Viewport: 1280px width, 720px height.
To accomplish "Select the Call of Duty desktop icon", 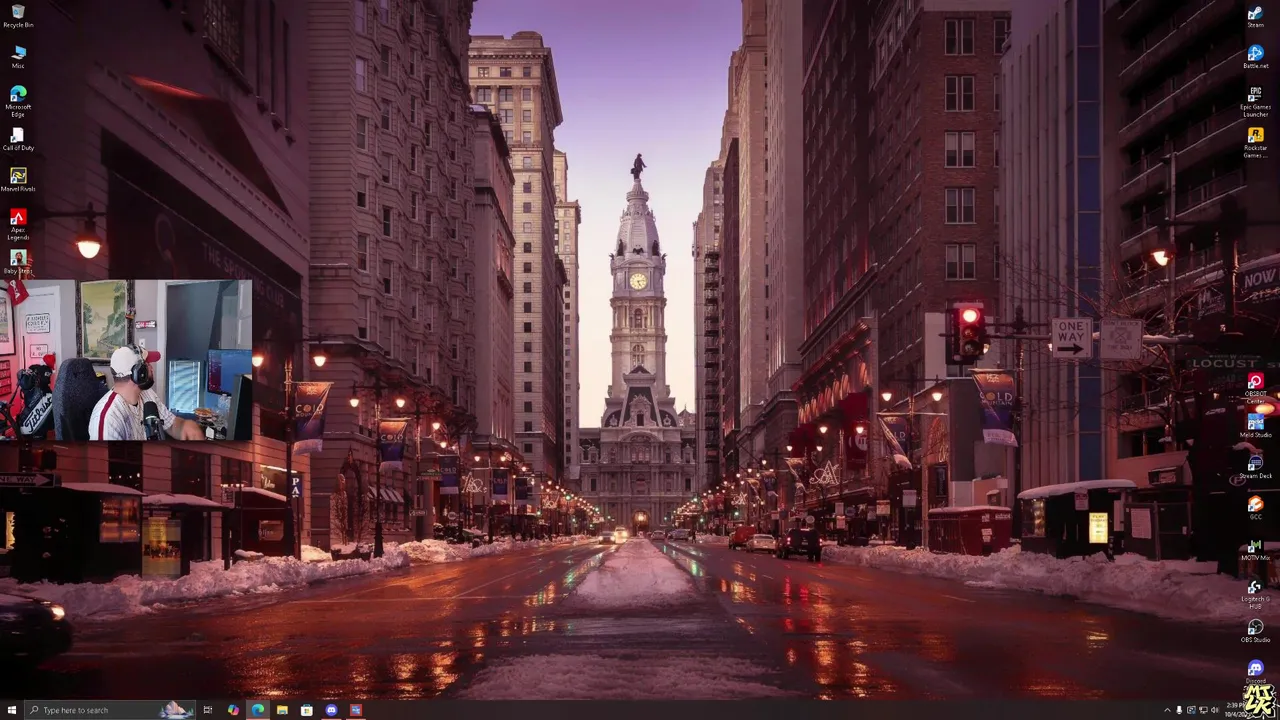I will (x=18, y=139).
